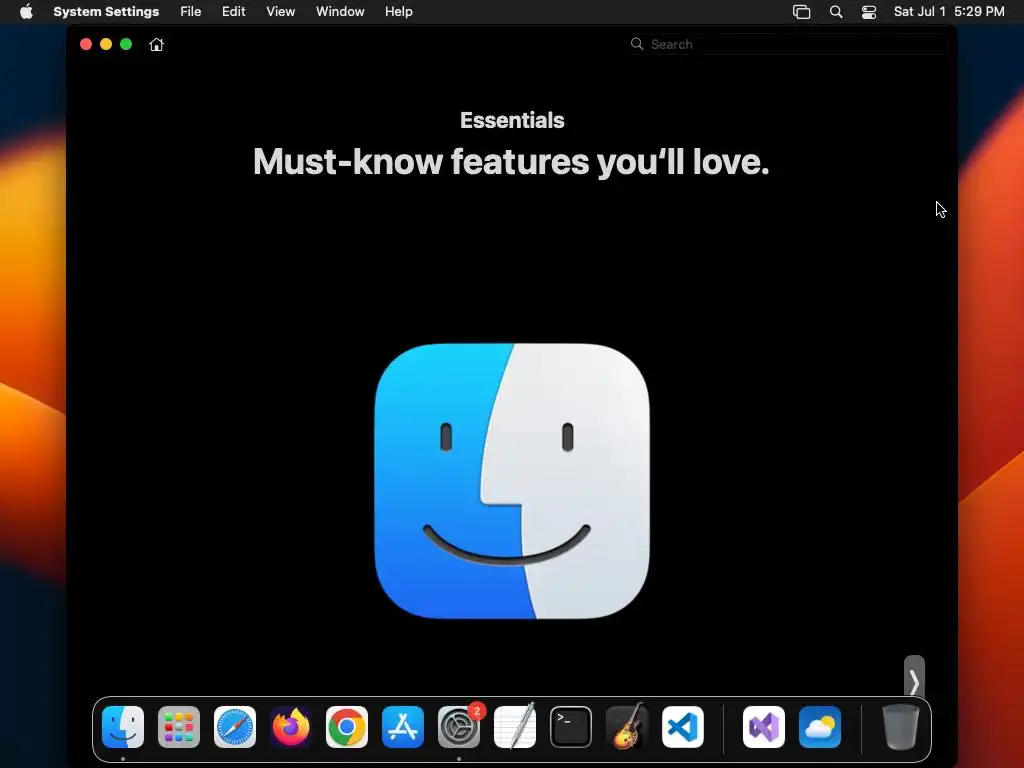The width and height of the screenshot is (1024, 768).
Task: Open App Store from the Dock
Action: click(x=403, y=727)
